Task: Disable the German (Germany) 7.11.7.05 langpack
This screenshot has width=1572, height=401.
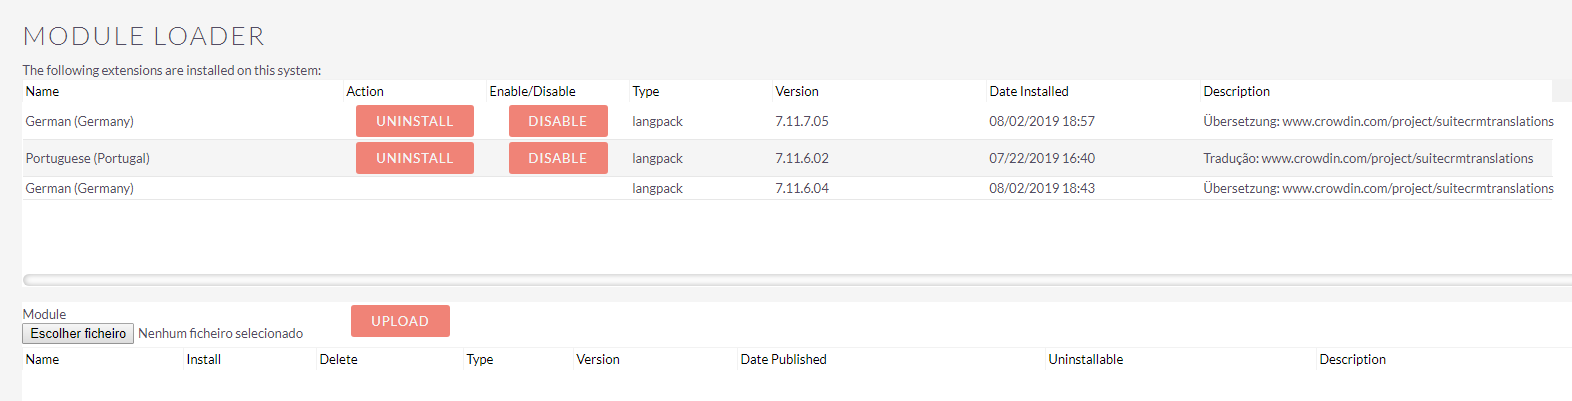Action: pos(558,121)
